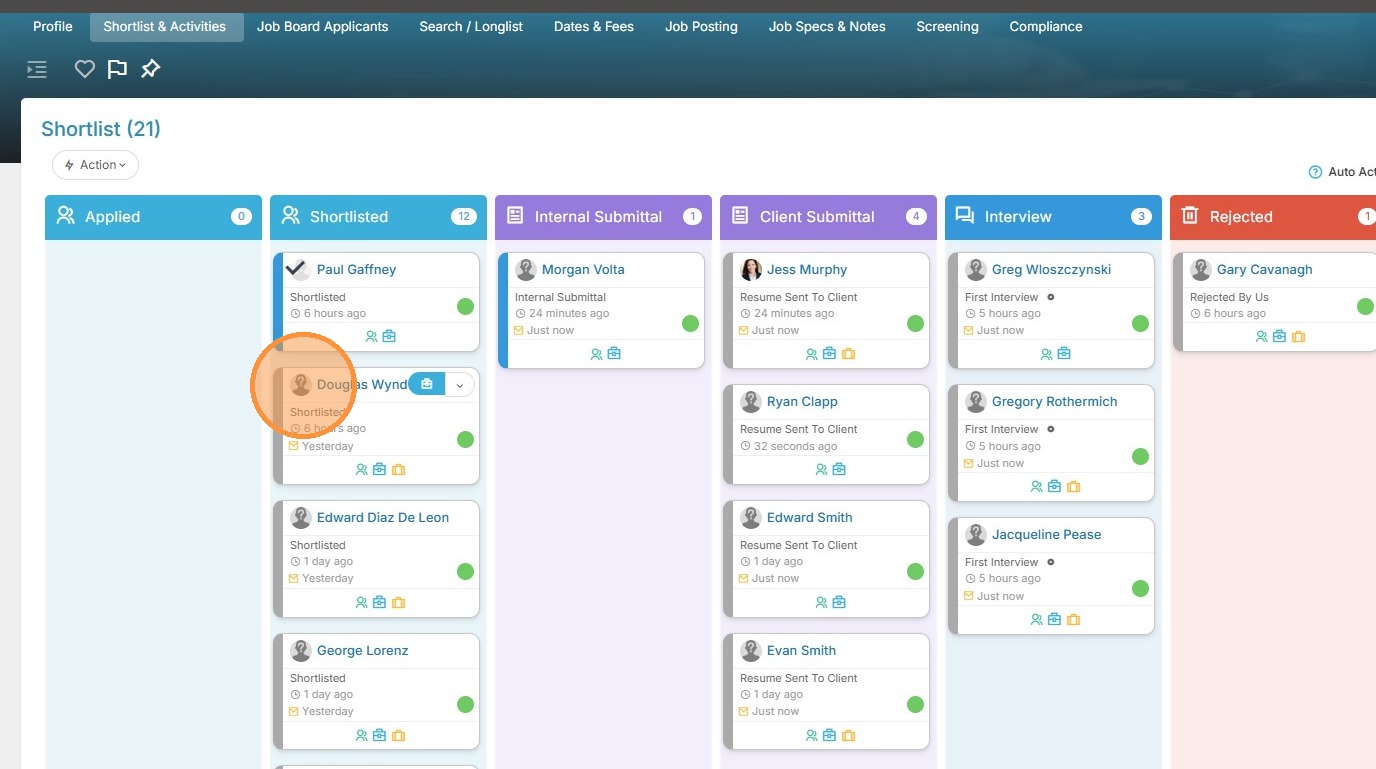1376x769 pixels.
Task: Click the yellow suitcase icon on Douglas Wynd's card
Action: click(x=398, y=470)
